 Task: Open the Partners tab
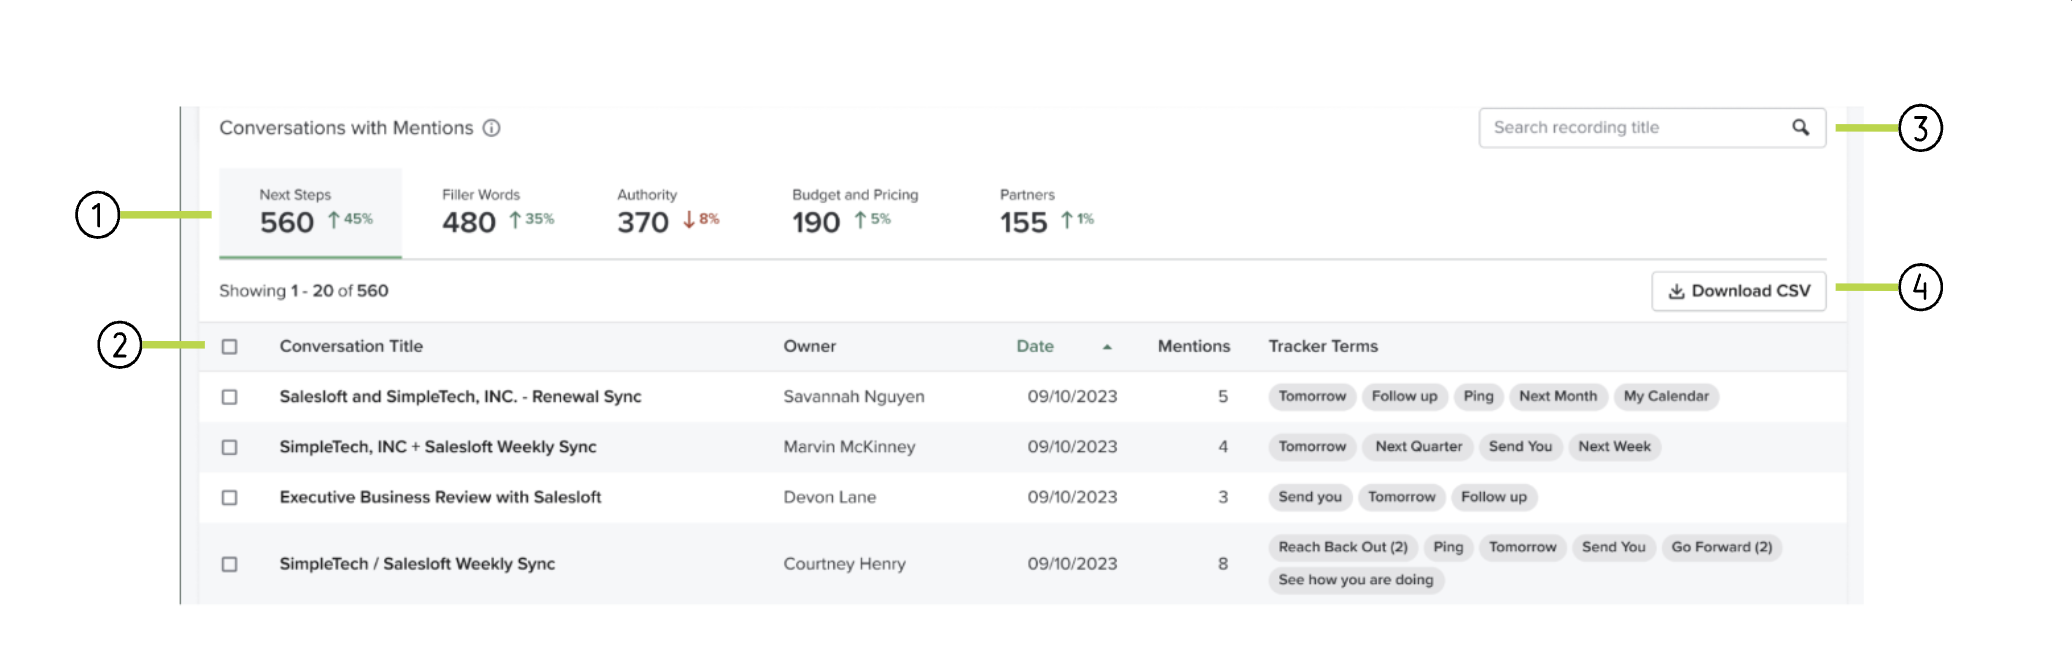coord(1047,213)
